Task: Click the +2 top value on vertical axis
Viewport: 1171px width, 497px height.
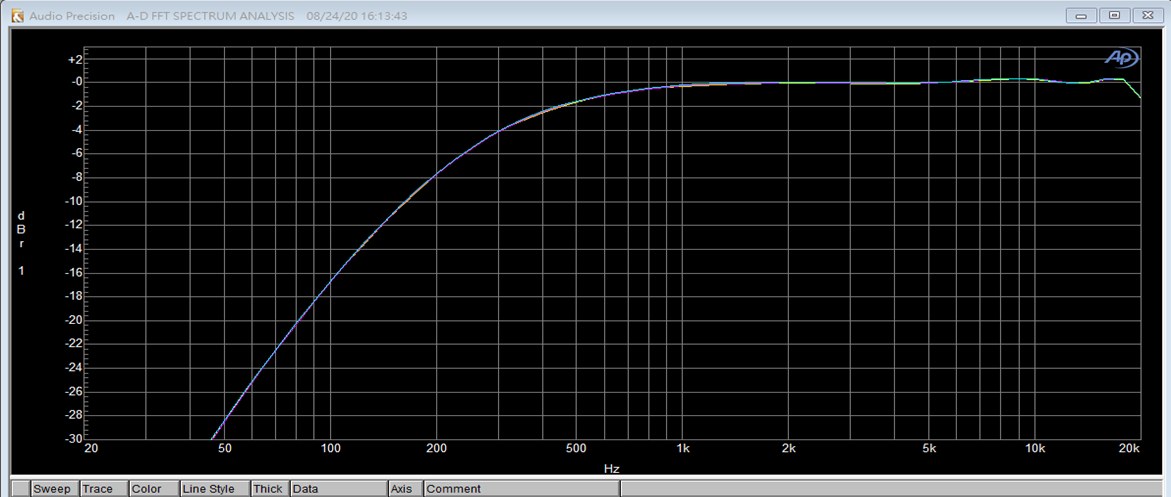Action: click(74, 59)
